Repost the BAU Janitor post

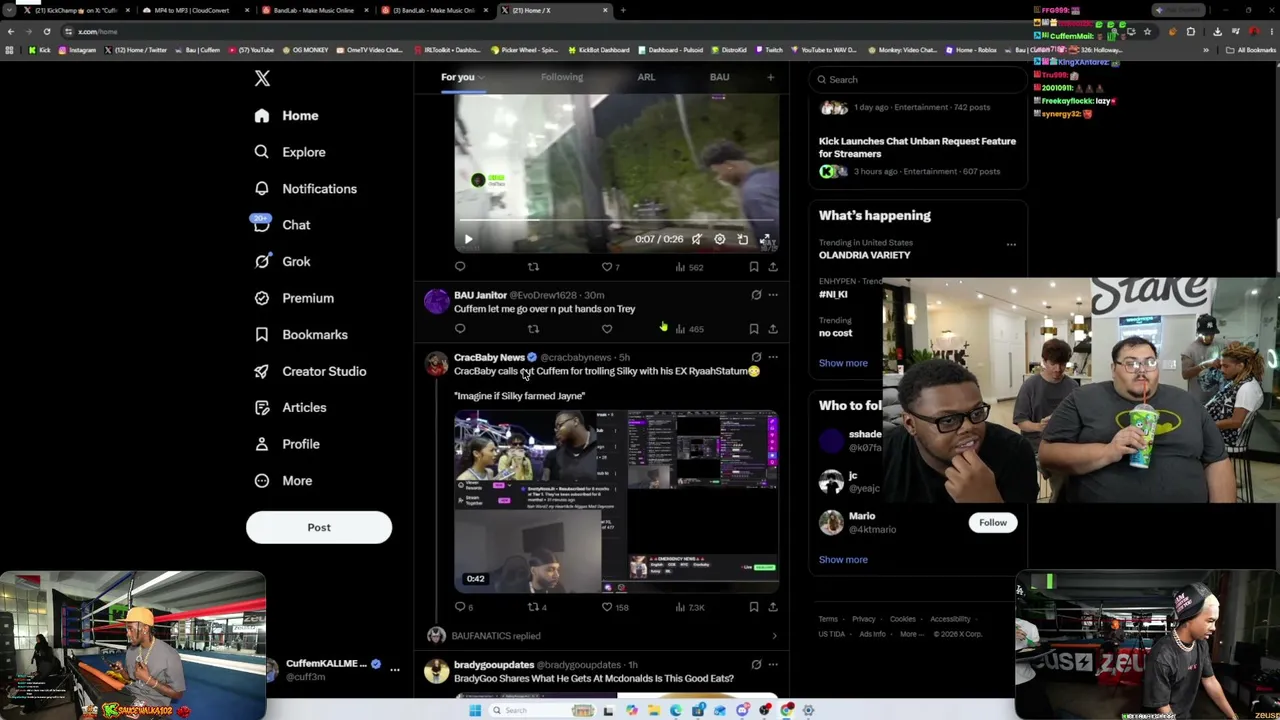tap(533, 329)
